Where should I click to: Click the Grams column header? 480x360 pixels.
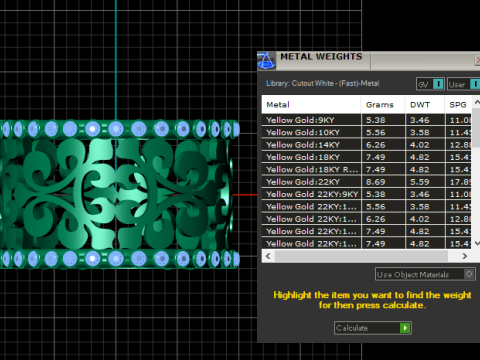point(383,105)
